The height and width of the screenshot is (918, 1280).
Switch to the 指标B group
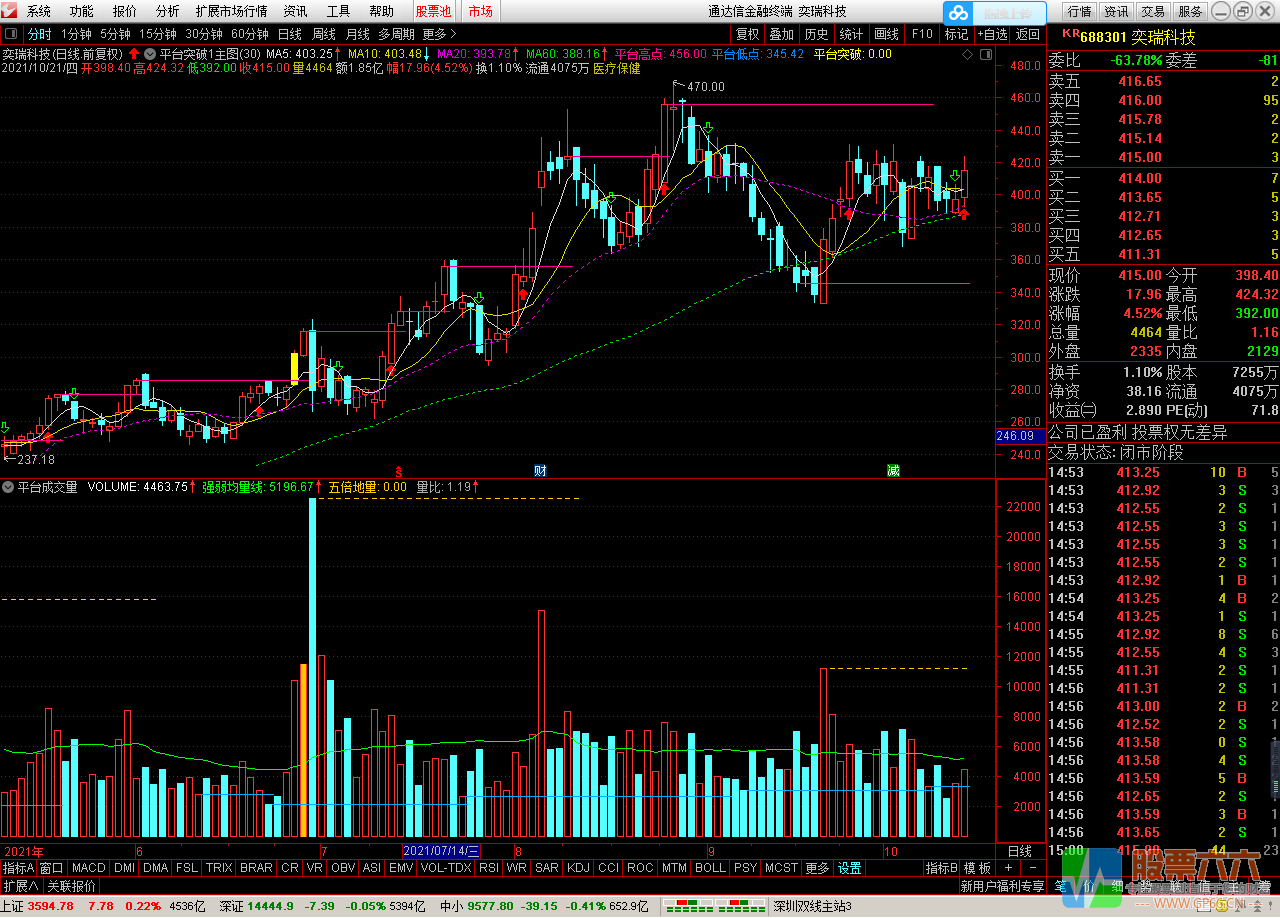(941, 868)
